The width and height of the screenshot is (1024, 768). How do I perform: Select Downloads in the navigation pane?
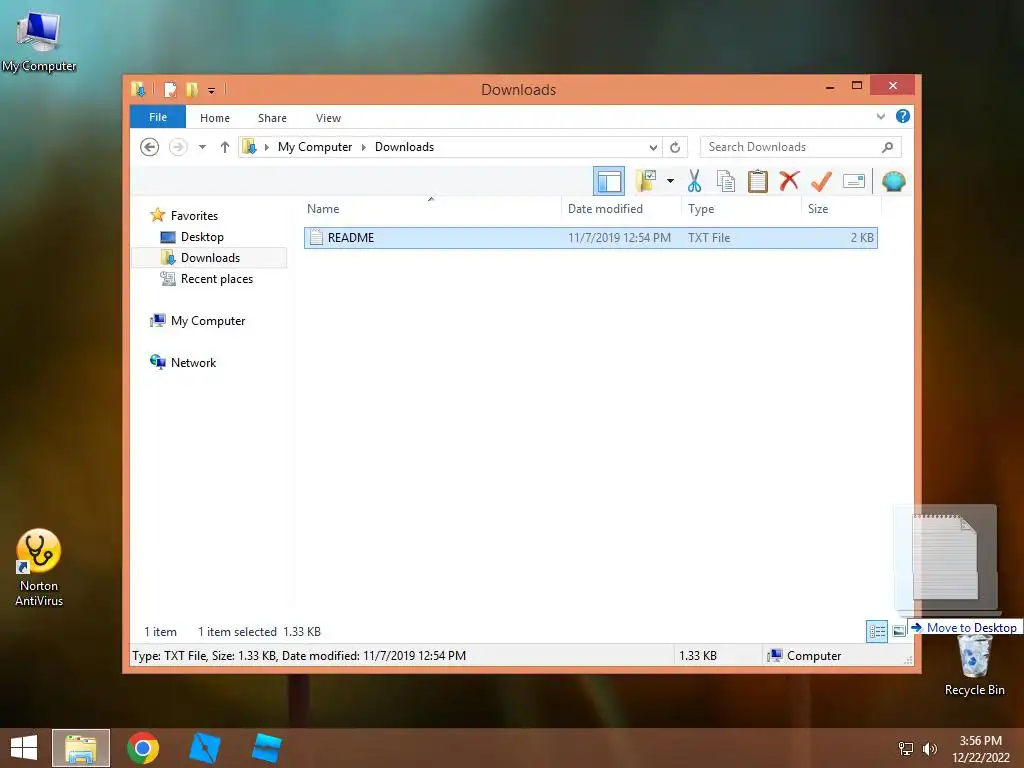[x=210, y=257]
